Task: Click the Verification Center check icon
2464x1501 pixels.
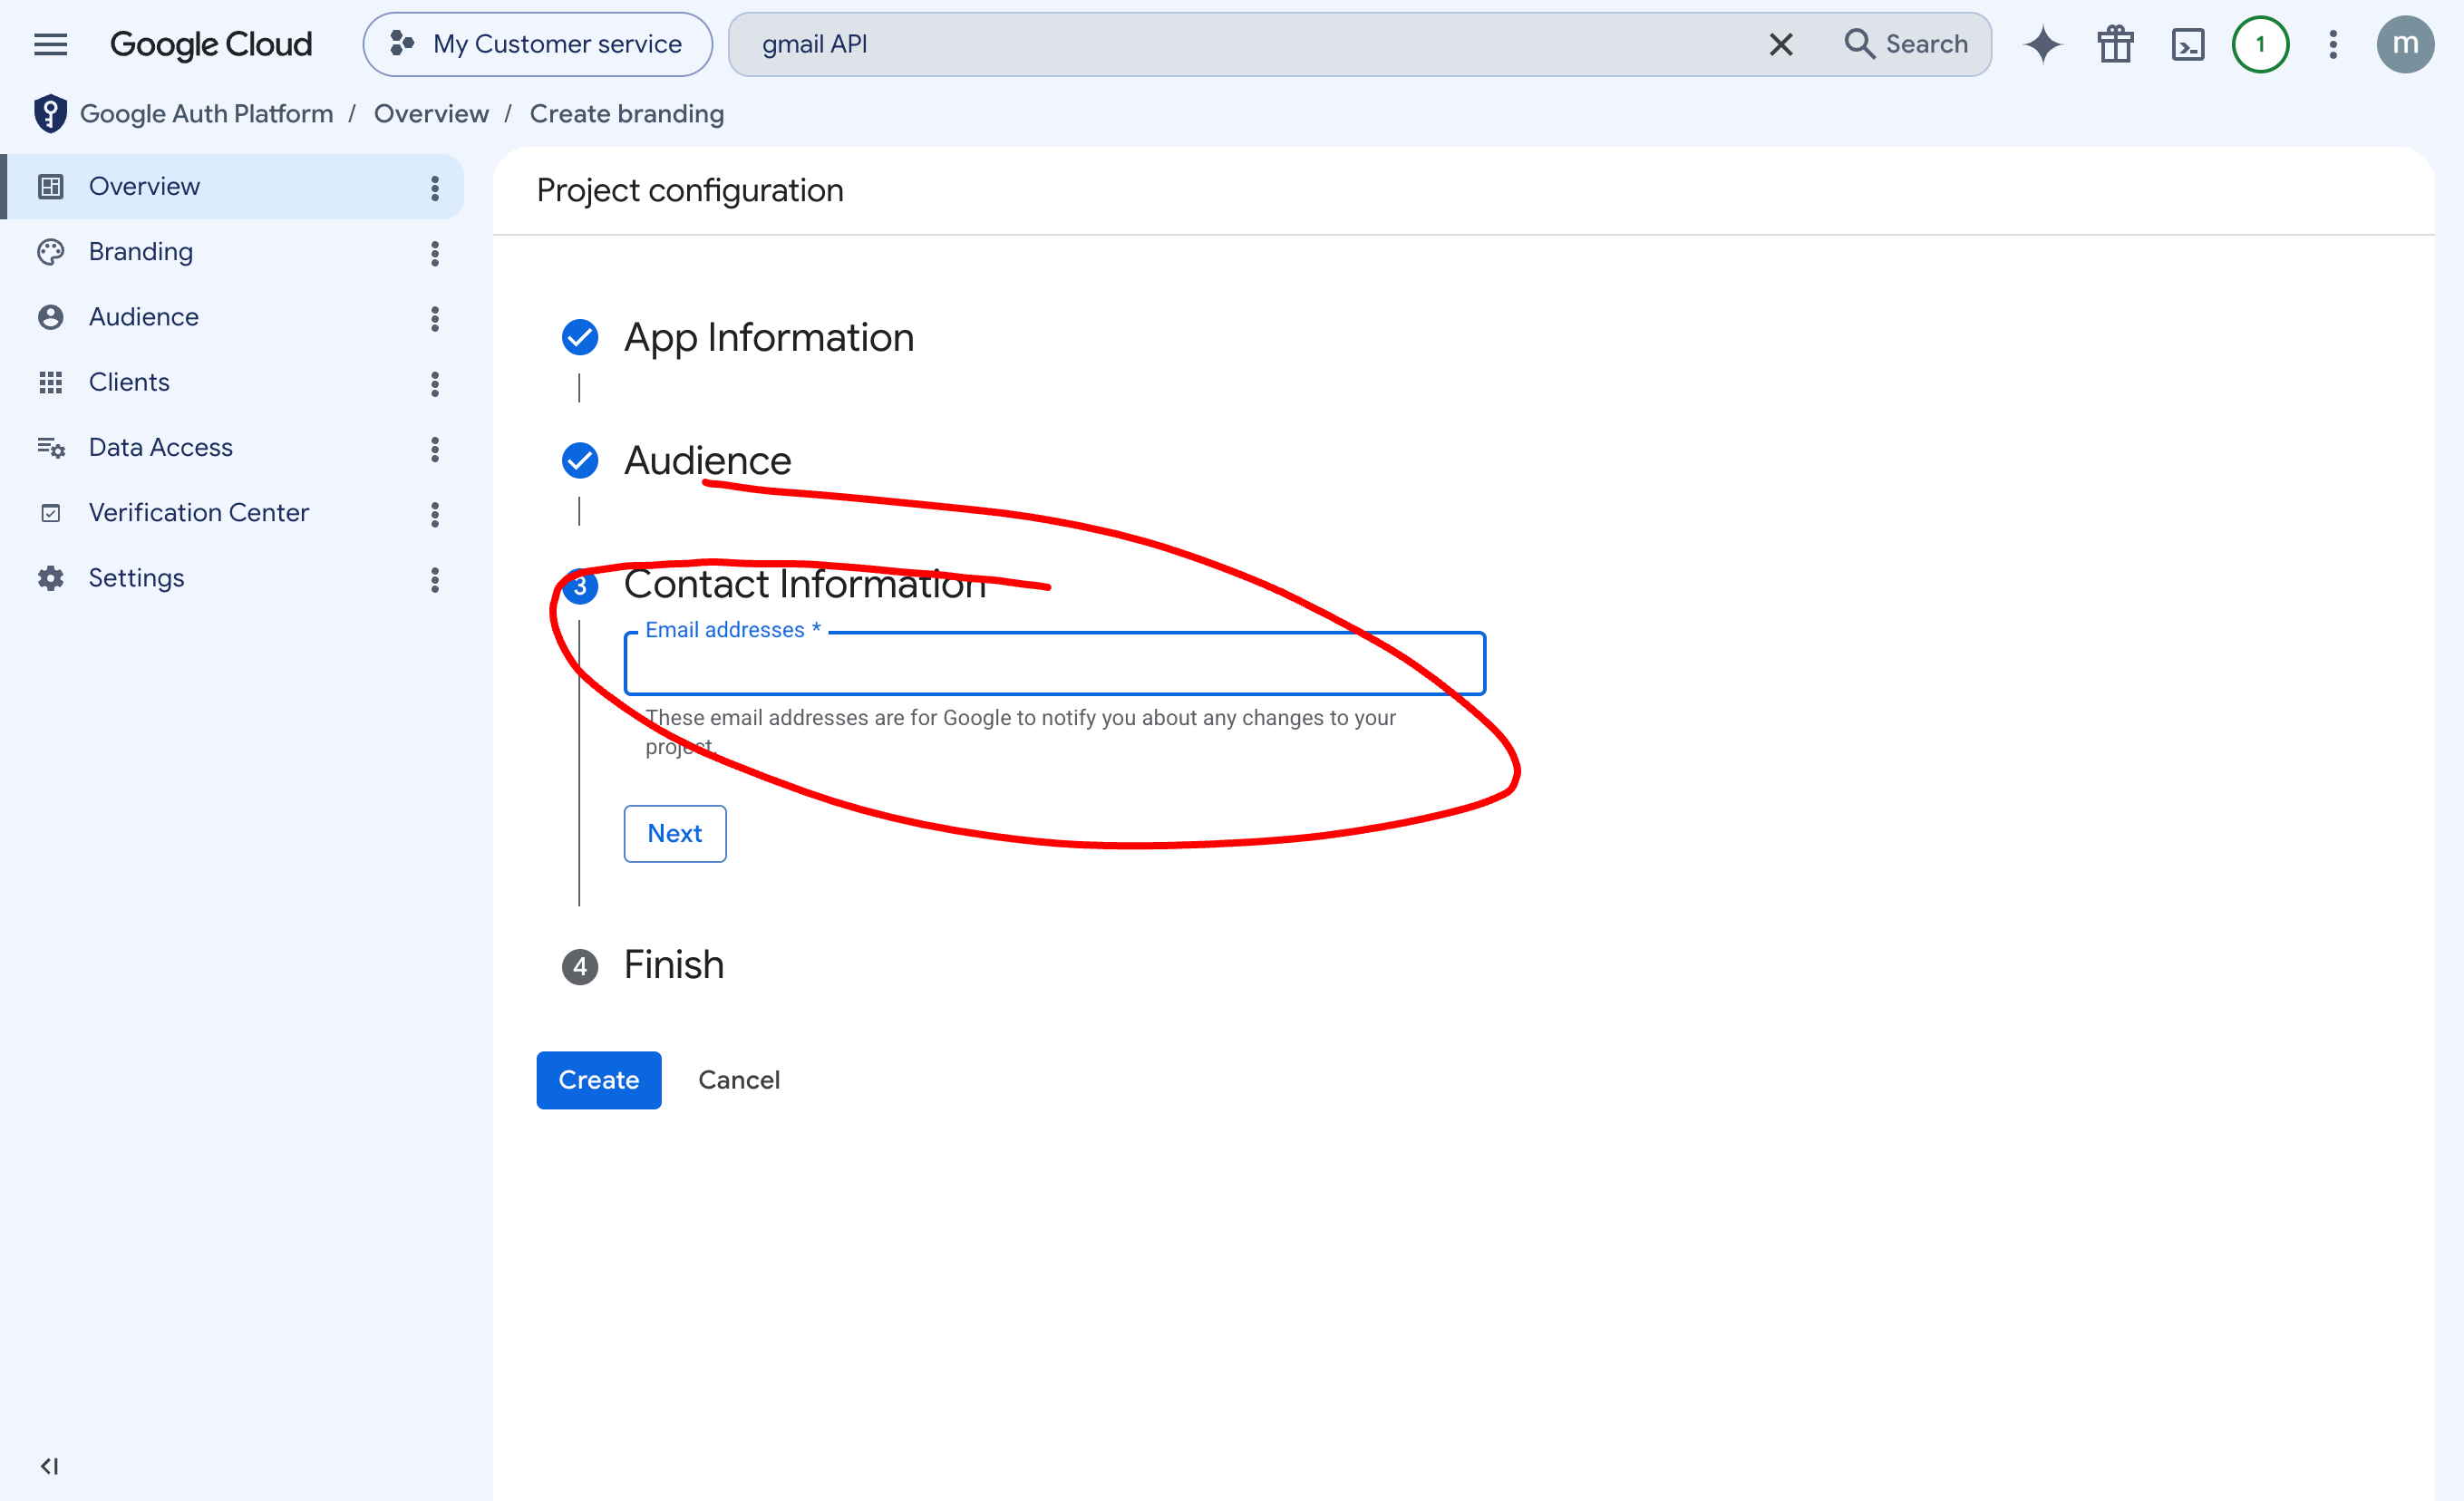Action: (51, 513)
